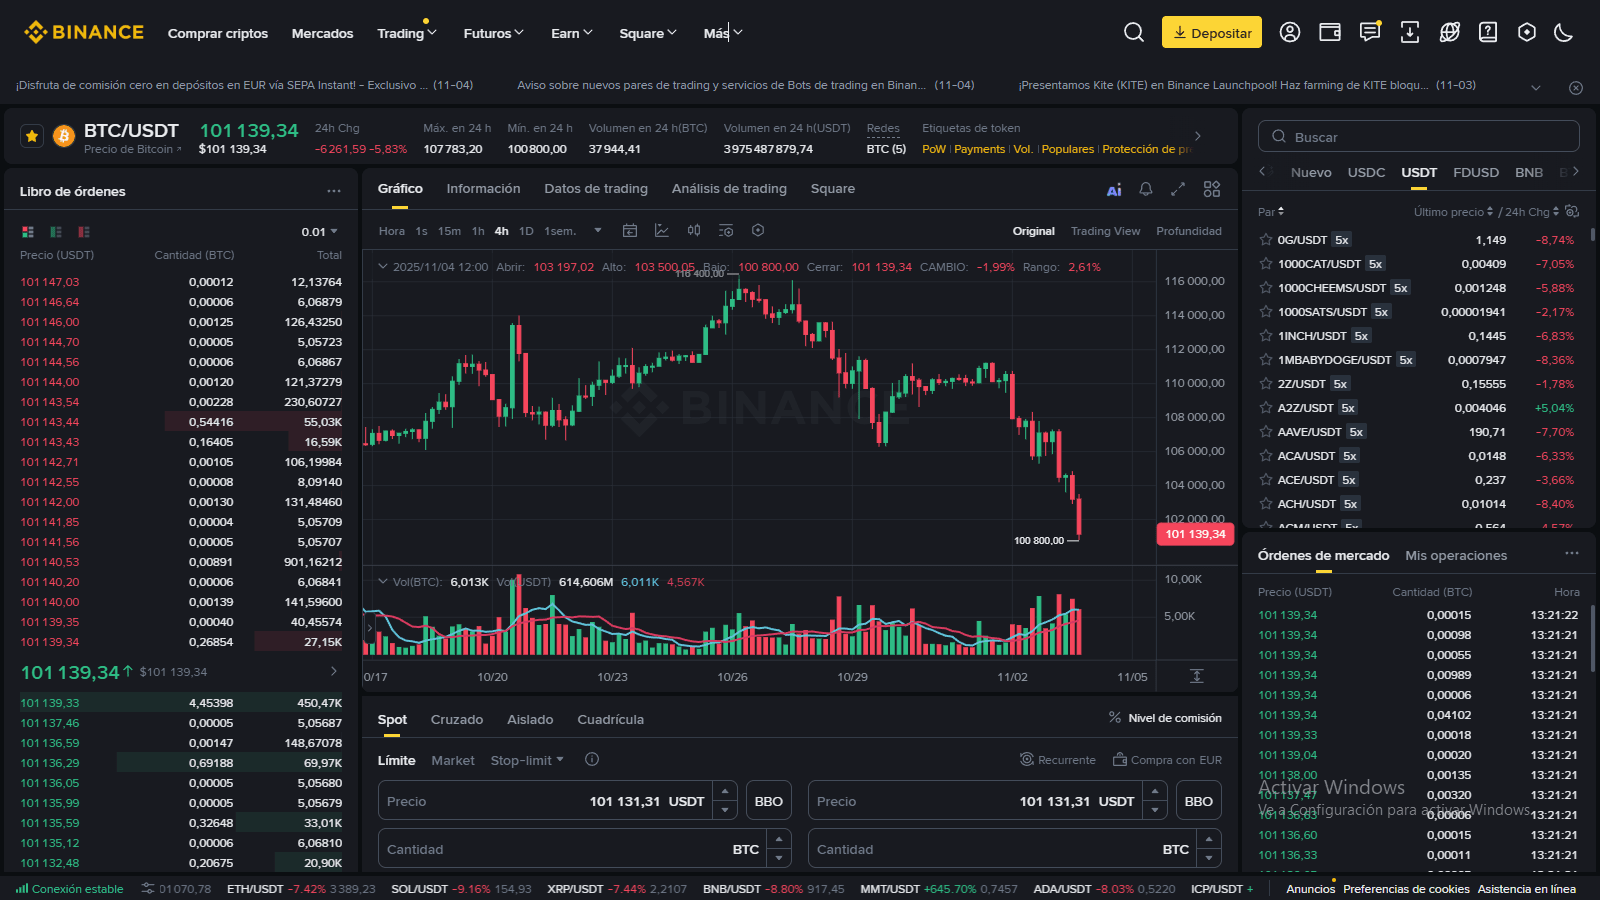Screen dimensions: 1600x900
Task: Open market trades more options menu
Action: pos(1572,554)
